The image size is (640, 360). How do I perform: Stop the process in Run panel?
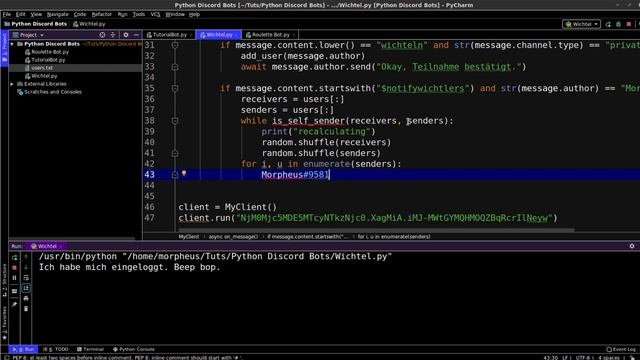15,268
